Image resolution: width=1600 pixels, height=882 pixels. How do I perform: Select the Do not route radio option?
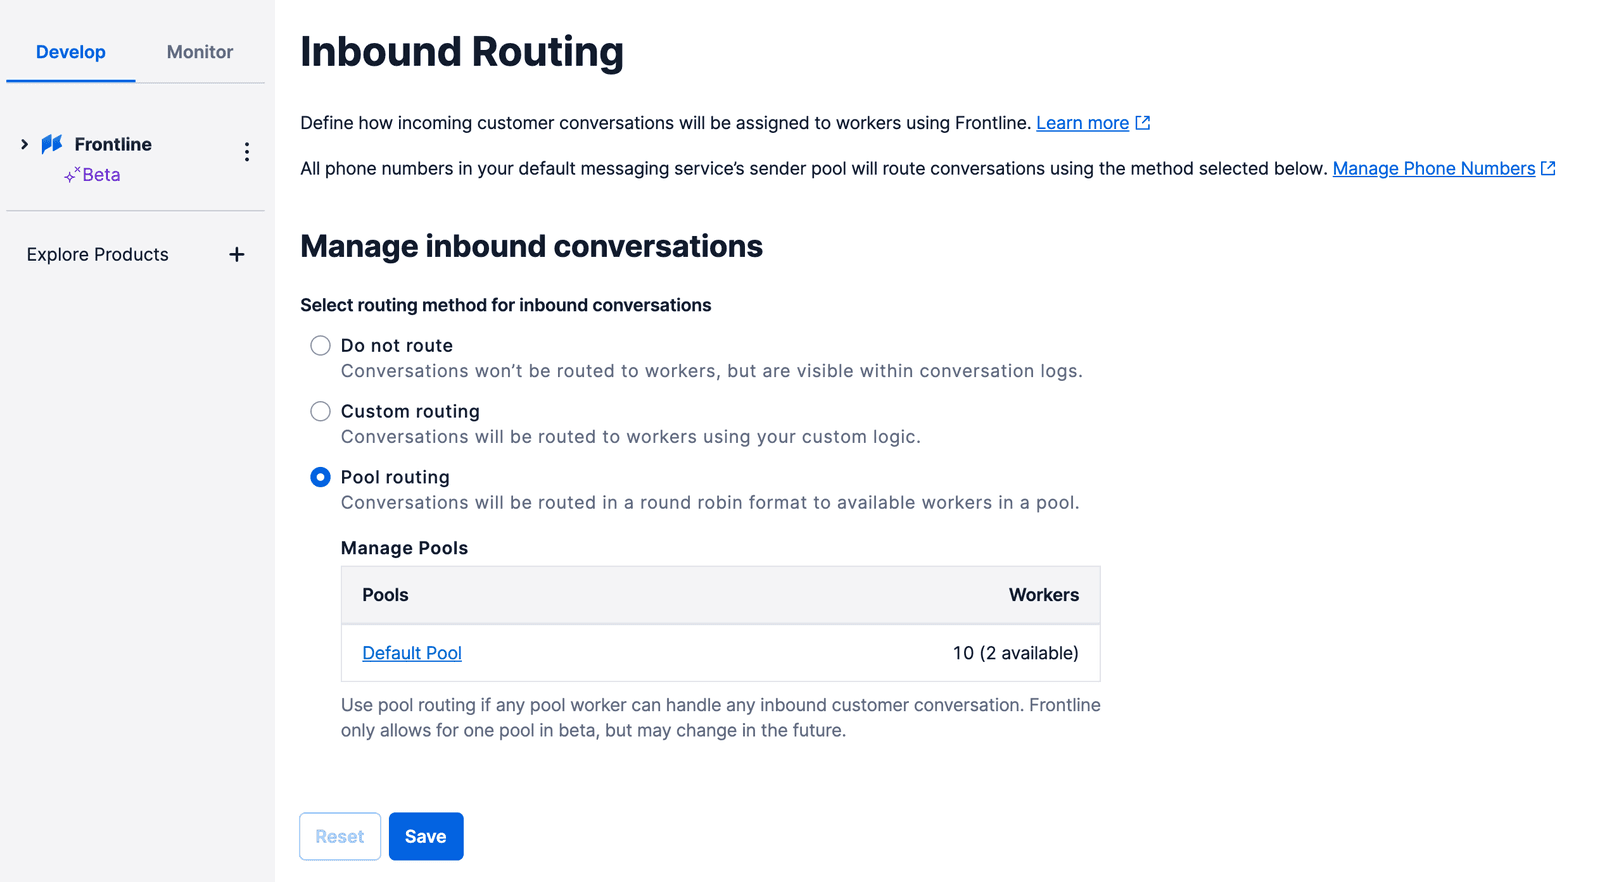(320, 346)
